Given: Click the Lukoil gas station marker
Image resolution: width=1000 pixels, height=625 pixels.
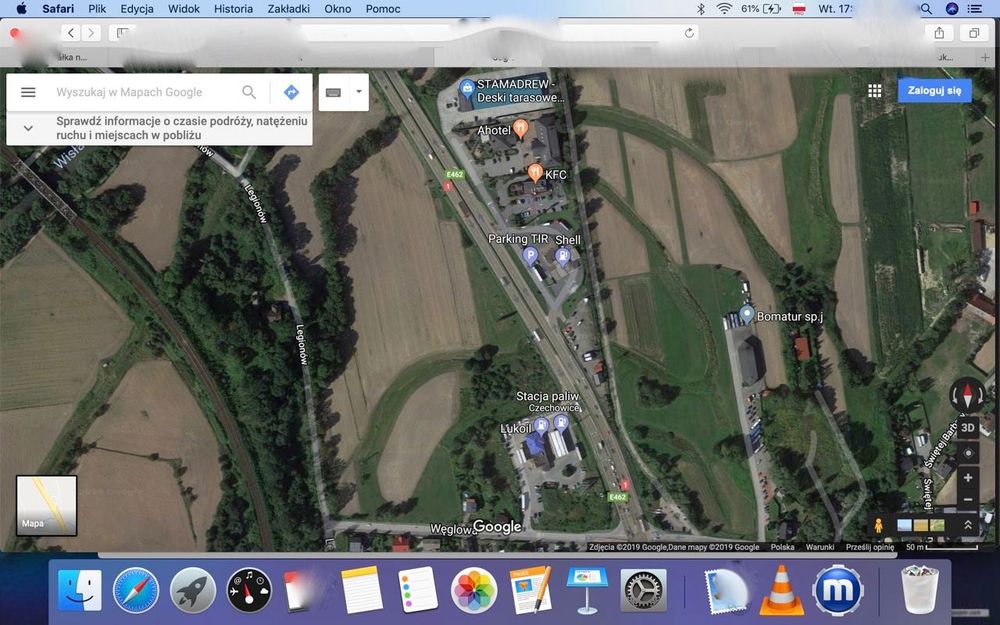Looking at the screenshot, I should (541, 426).
